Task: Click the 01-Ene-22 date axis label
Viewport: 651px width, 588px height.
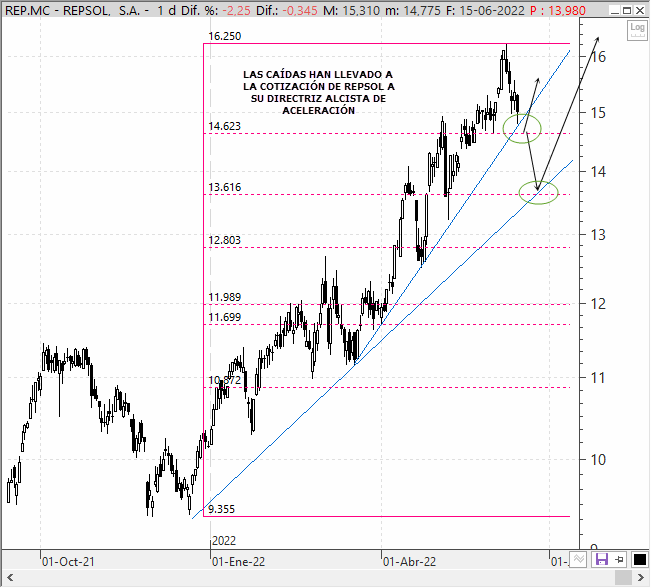Action: coord(238,562)
